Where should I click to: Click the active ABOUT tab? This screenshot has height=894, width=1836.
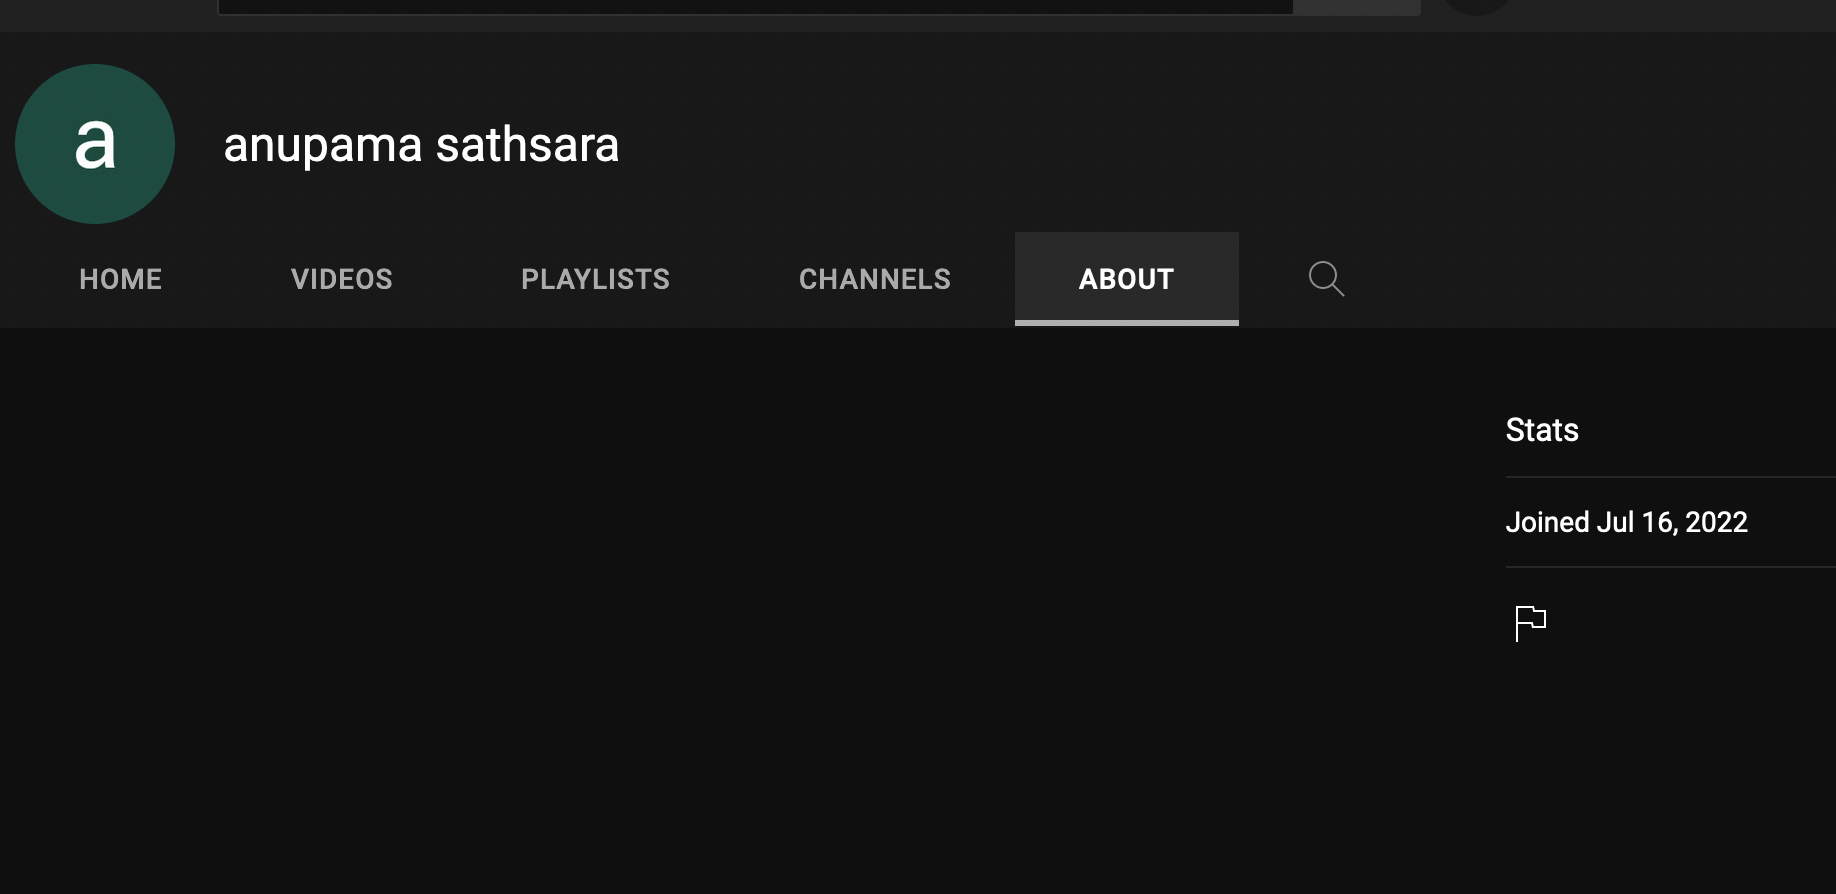coord(1127,279)
